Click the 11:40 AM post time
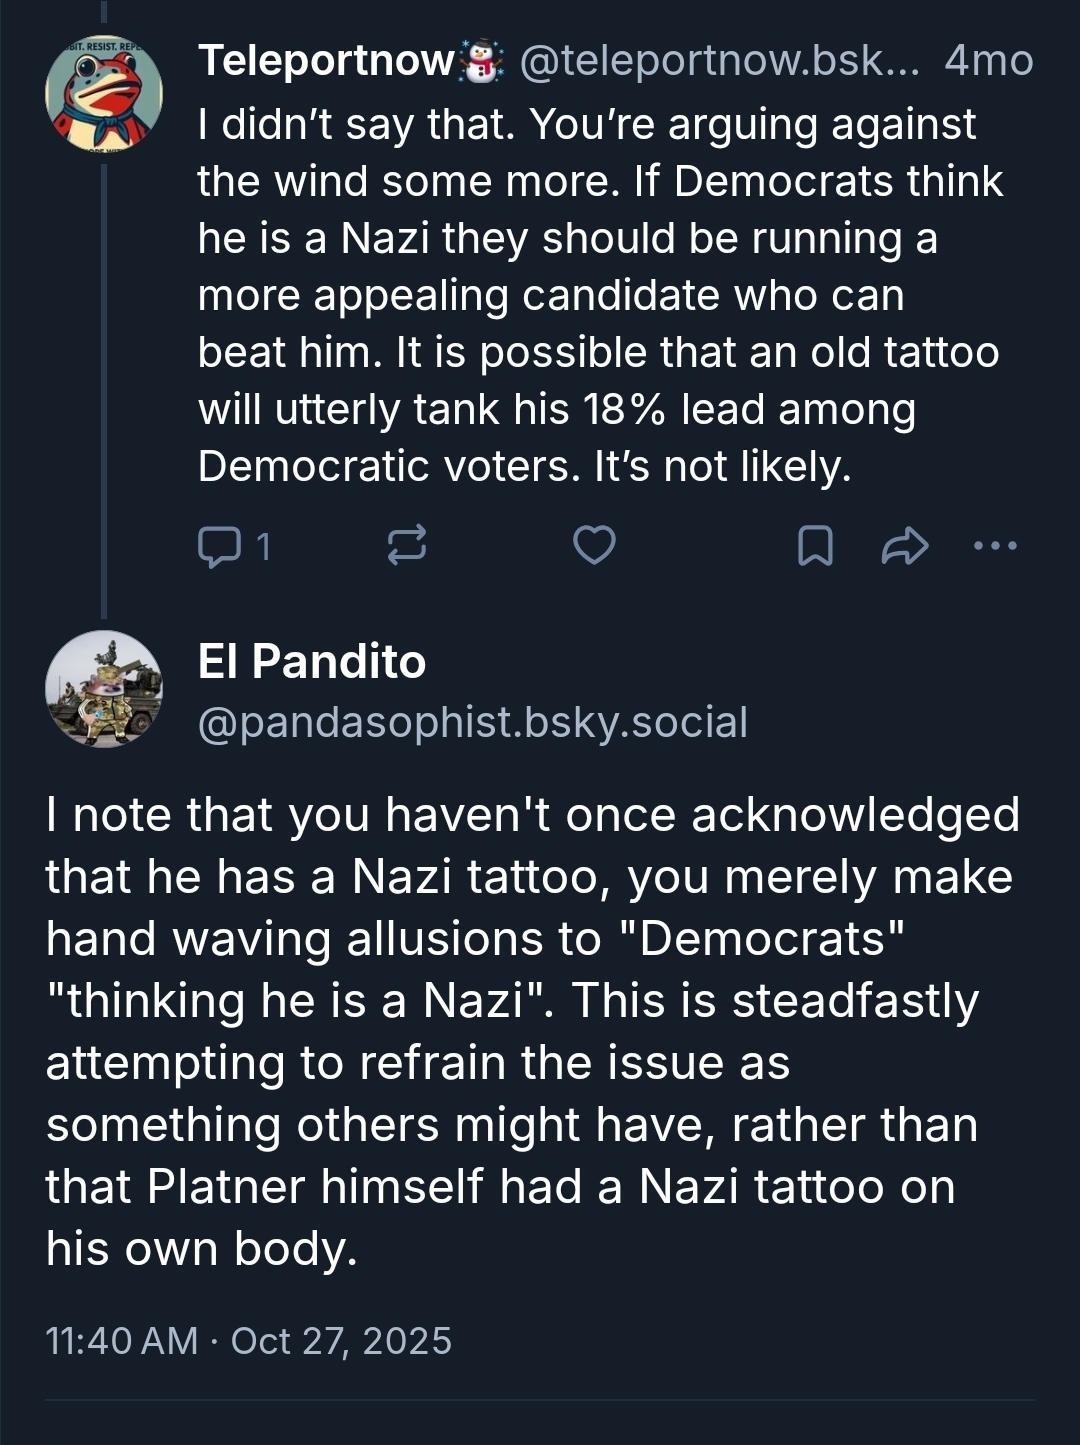This screenshot has width=1080, height=1445. [122, 1341]
